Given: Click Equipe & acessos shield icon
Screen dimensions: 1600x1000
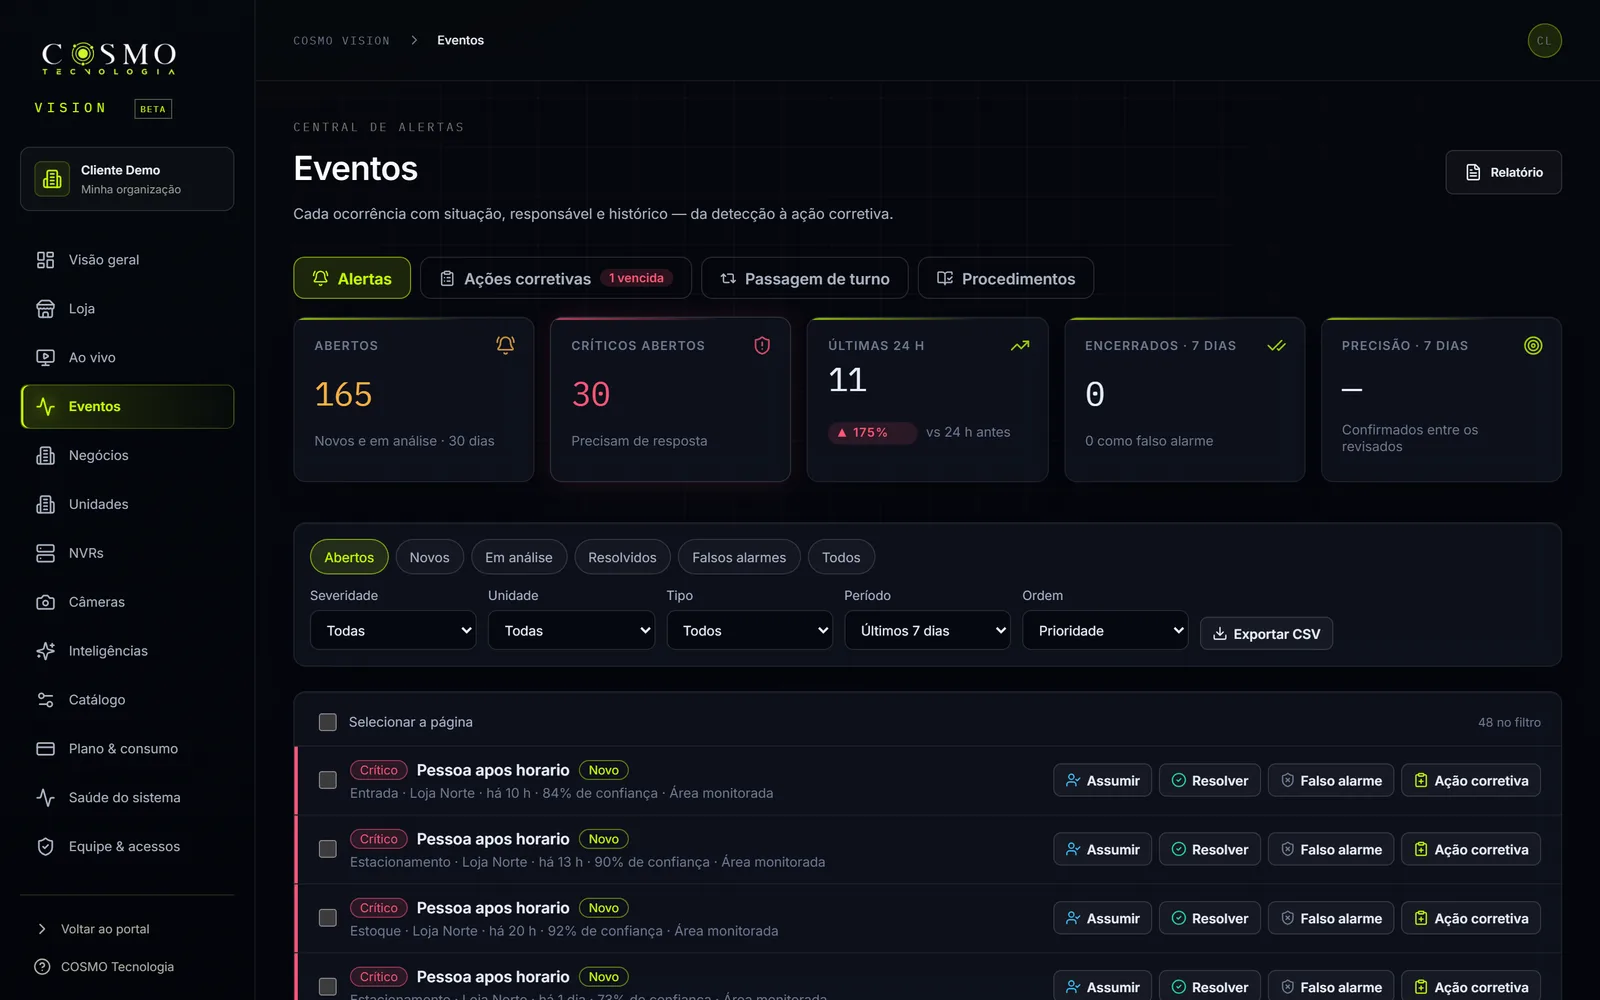Looking at the screenshot, I should 45,847.
